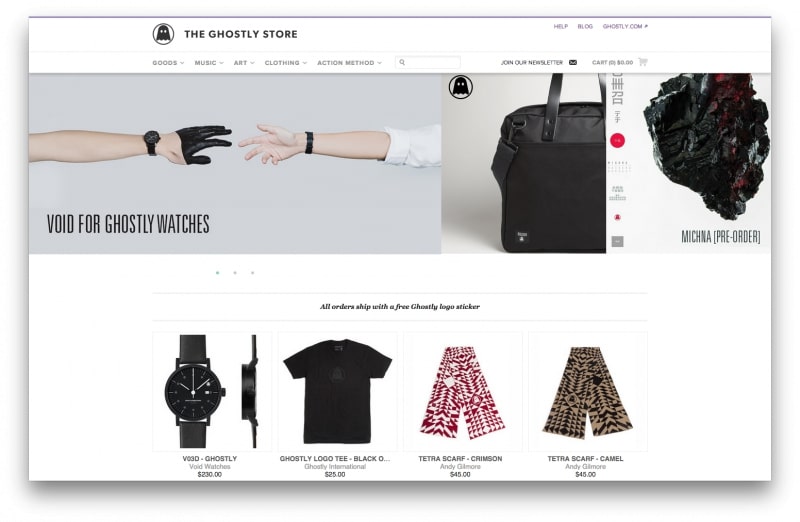This screenshot has width=800, height=522.
Task: Select the second carousel dot
Action: tap(235, 273)
